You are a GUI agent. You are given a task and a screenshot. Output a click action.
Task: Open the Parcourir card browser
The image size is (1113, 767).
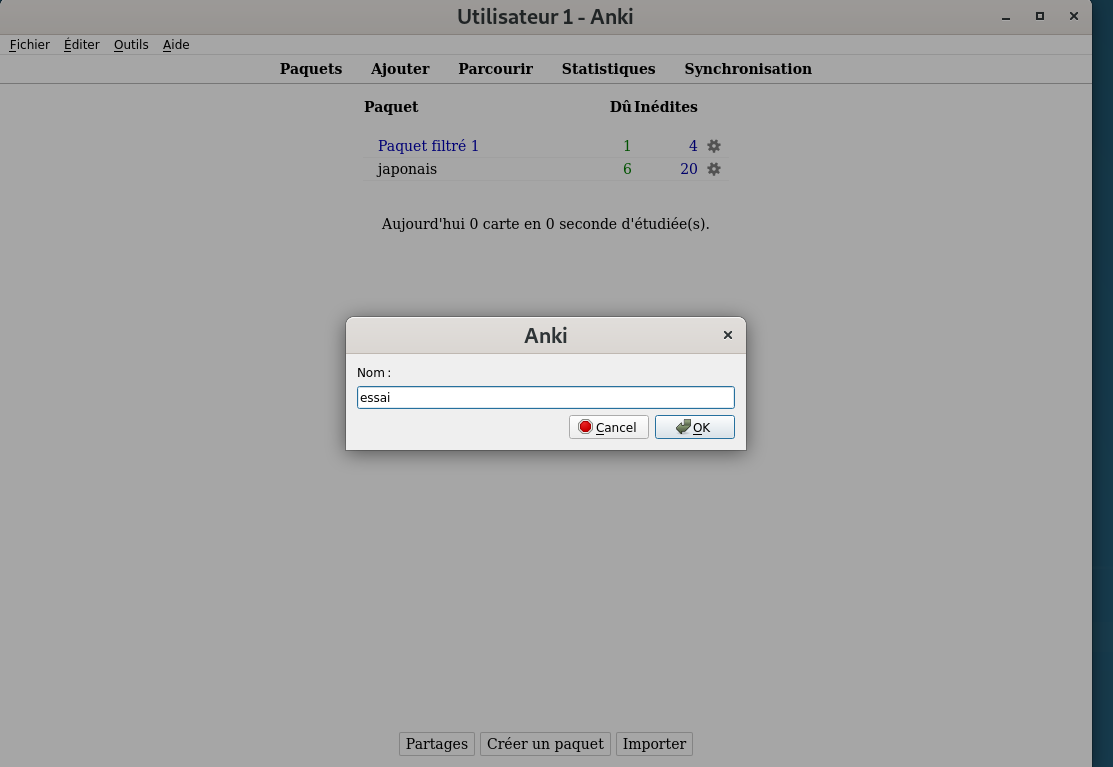point(495,69)
